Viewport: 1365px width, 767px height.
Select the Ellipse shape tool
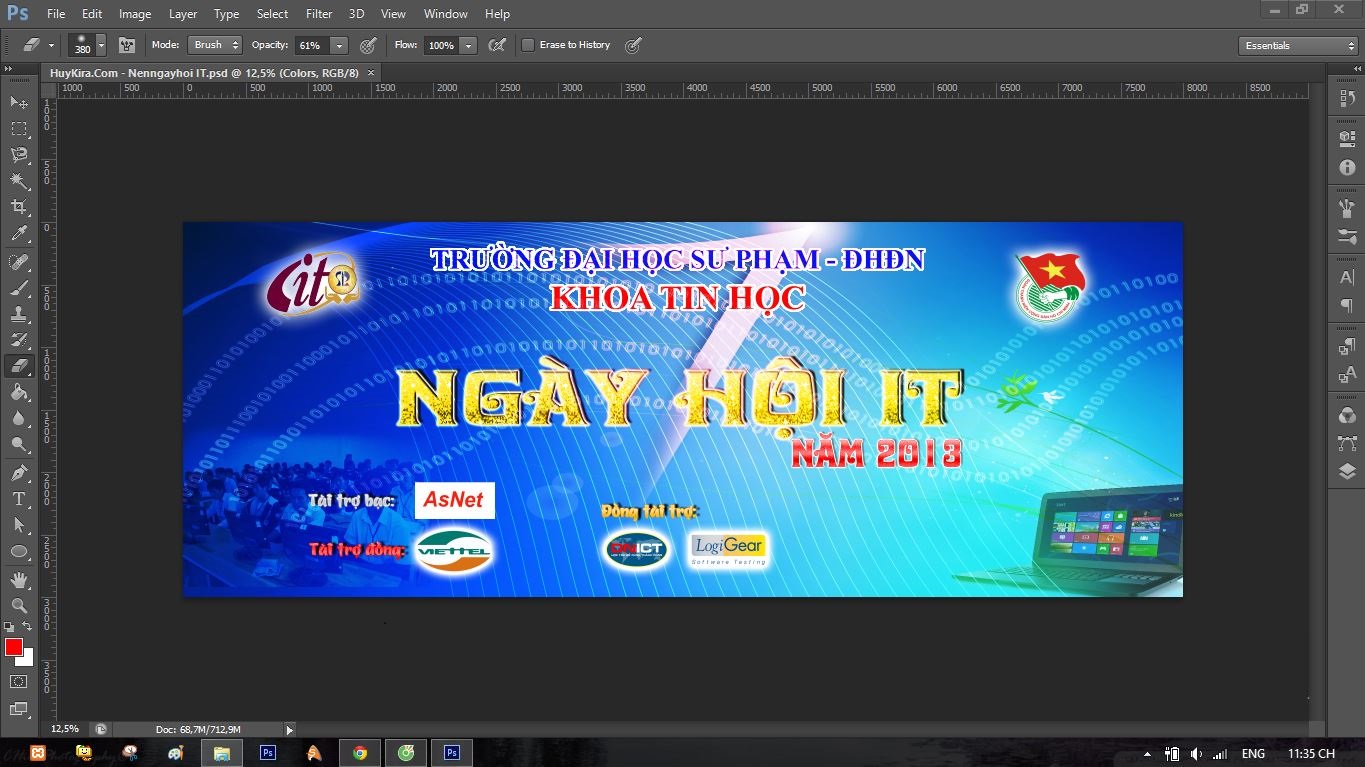coord(19,551)
